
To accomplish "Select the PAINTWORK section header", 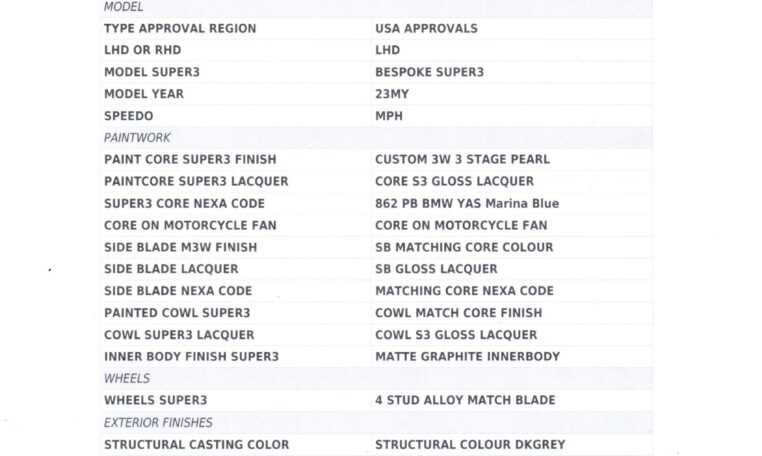I will 137,138.
